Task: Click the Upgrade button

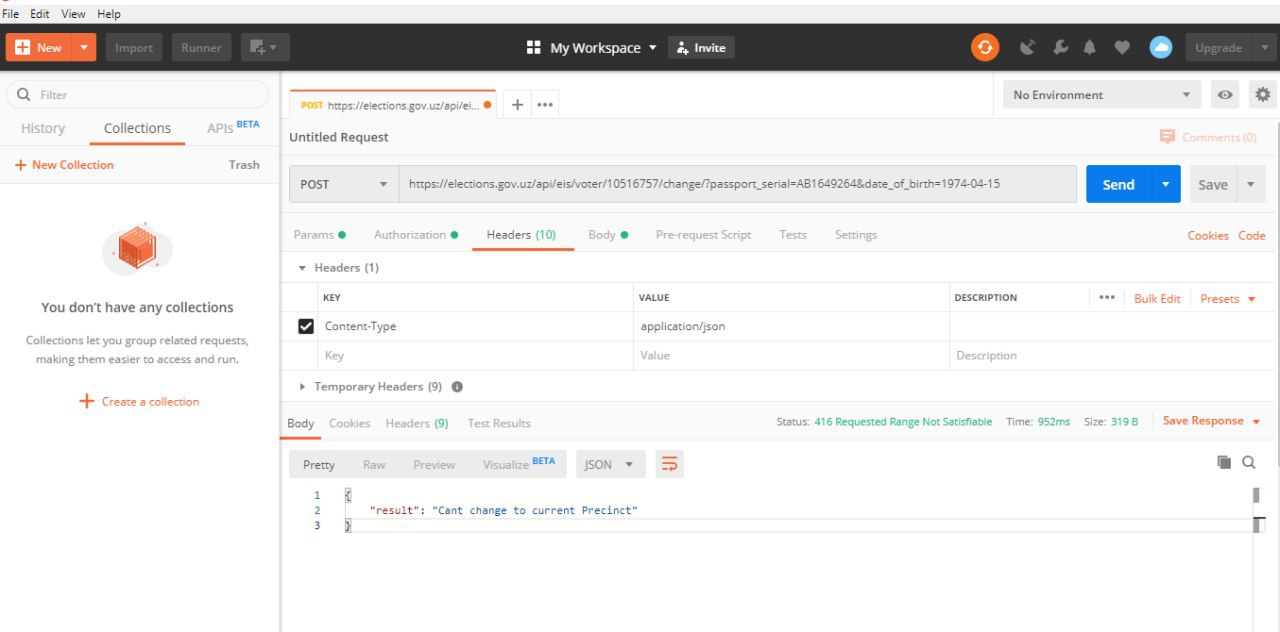Action: click(1218, 47)
